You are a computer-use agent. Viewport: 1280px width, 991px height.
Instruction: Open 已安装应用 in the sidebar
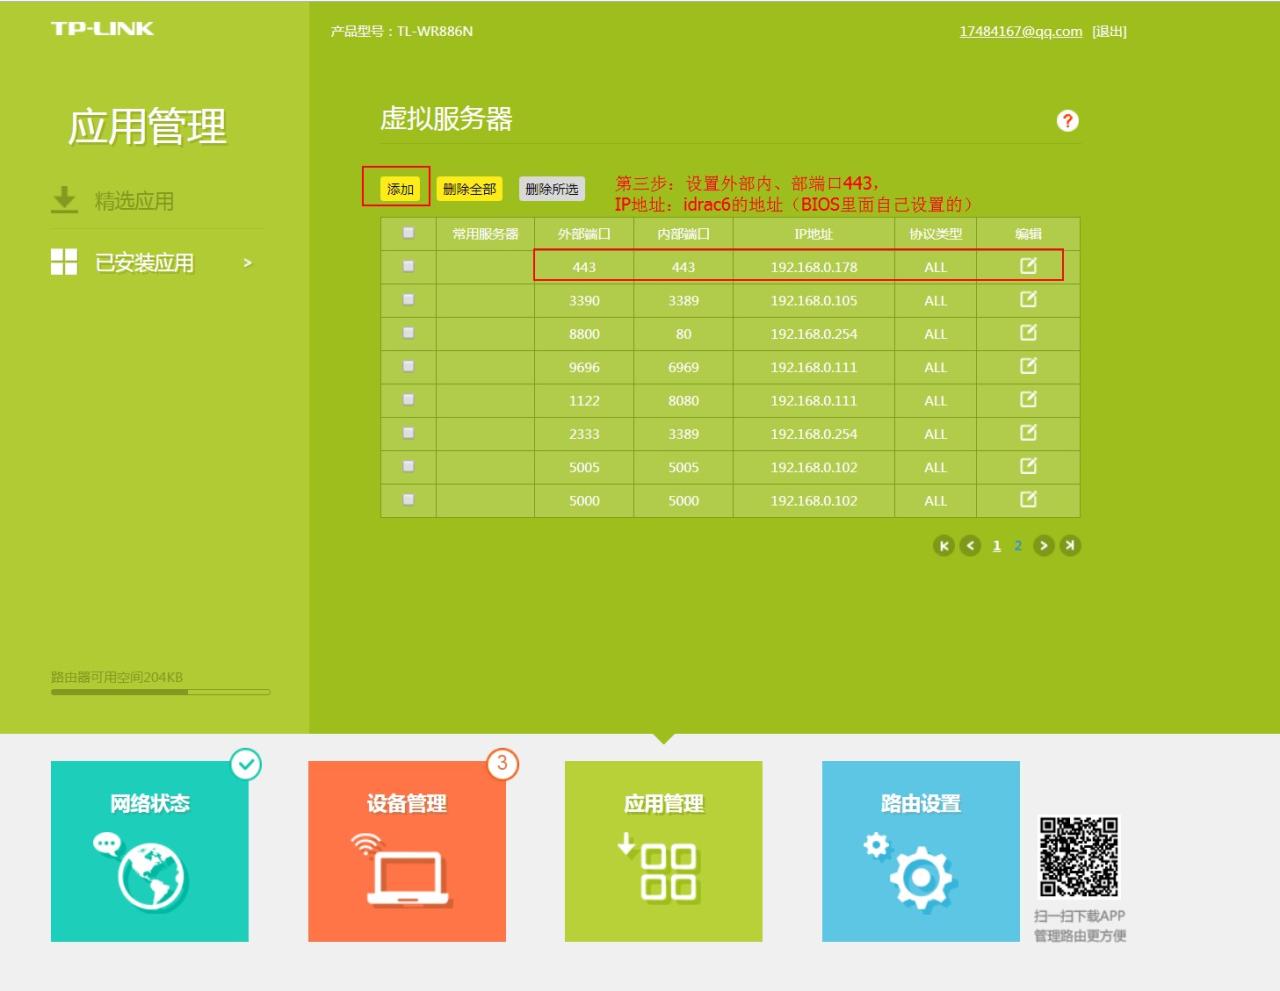point(144,263)
